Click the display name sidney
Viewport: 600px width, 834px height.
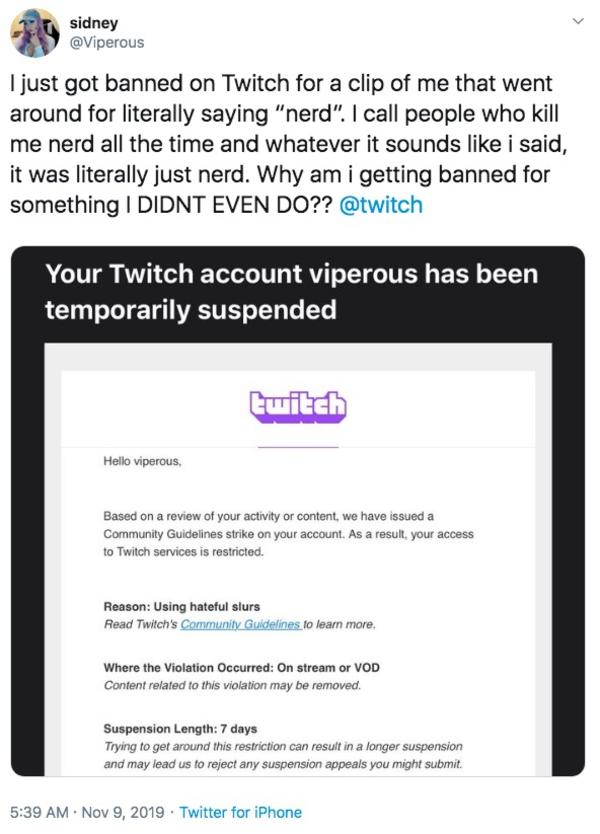pos(94,23)
